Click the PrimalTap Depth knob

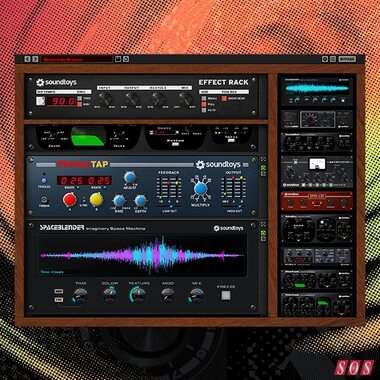tap(140, 200)
